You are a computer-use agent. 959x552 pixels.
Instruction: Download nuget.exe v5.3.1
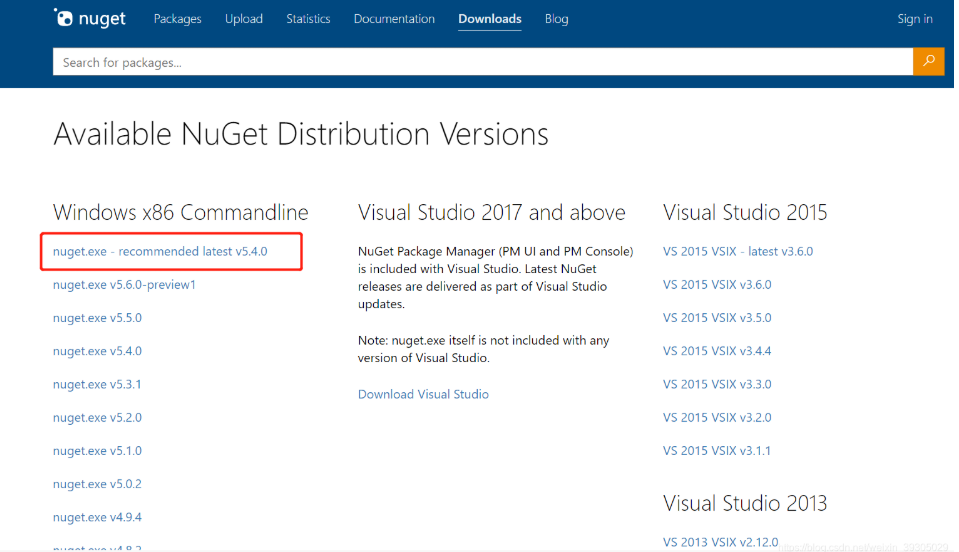pos(97,384)
